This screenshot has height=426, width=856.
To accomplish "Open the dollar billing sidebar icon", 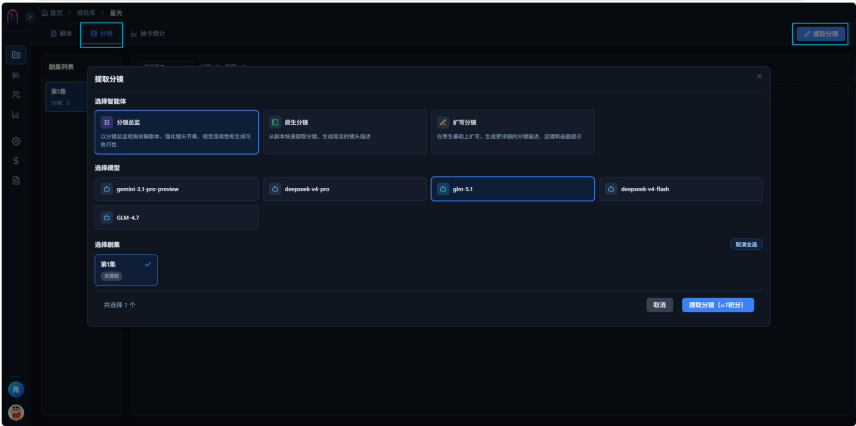I will (16, 161).
